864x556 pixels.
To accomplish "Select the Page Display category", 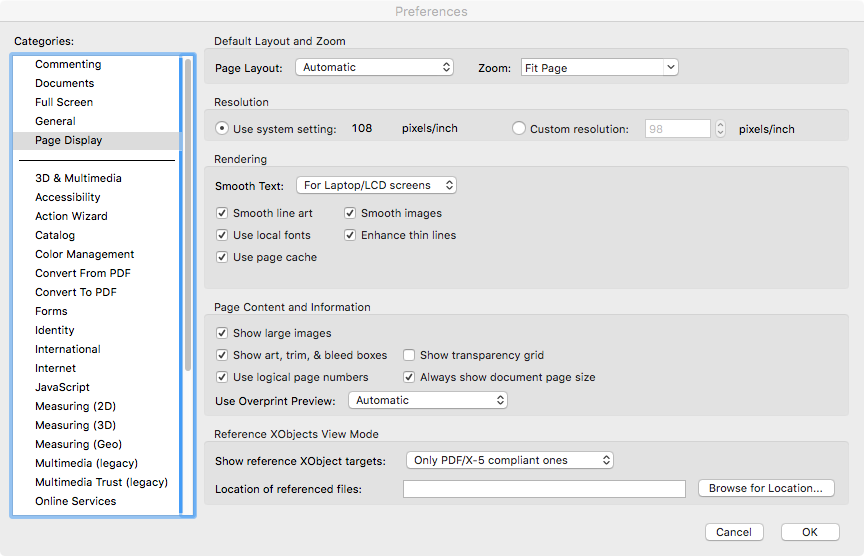I will point(96,141).
